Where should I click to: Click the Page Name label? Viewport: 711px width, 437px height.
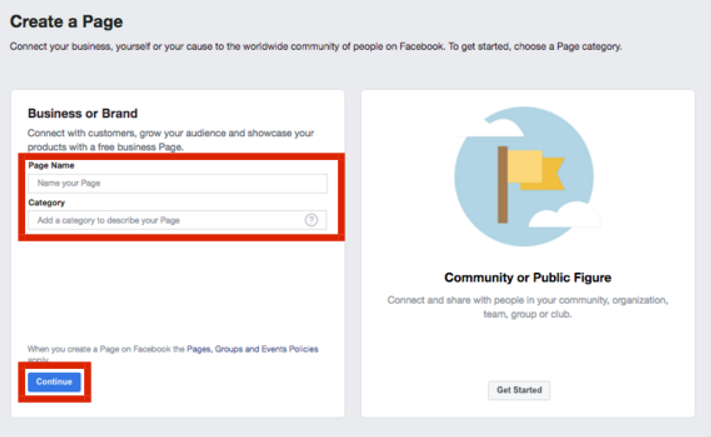51,165
